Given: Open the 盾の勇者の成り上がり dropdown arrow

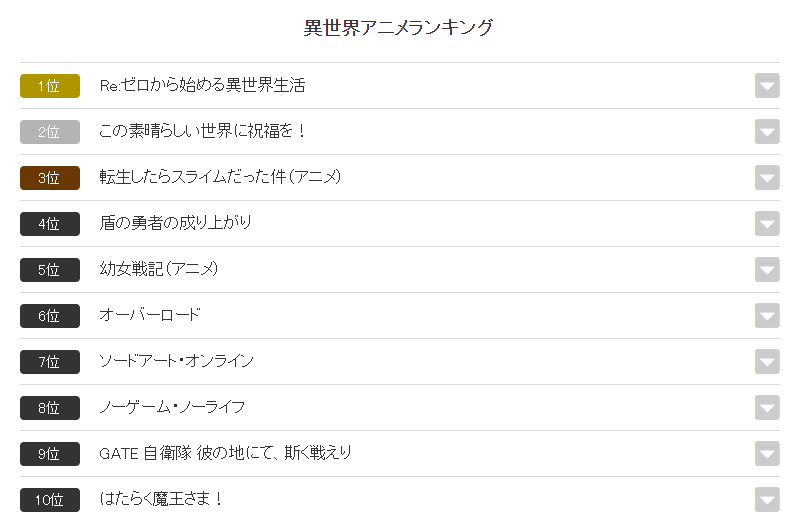Looking at the screenshot, I should point(767,224).
